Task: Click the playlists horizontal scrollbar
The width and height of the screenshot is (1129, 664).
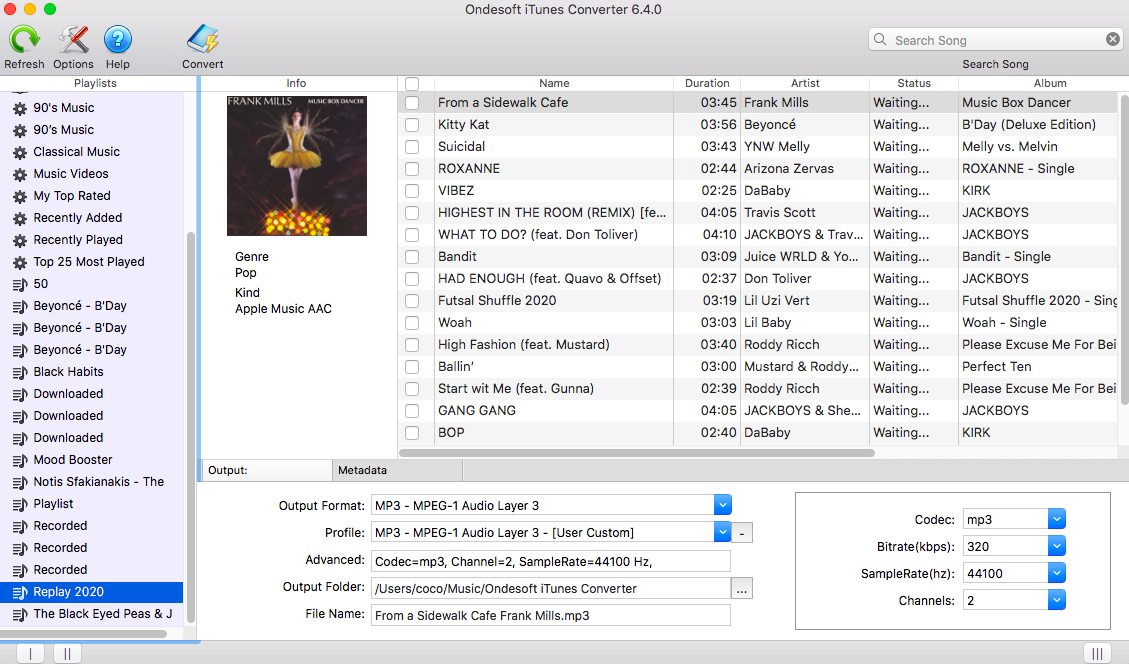Action: point(84,634)
